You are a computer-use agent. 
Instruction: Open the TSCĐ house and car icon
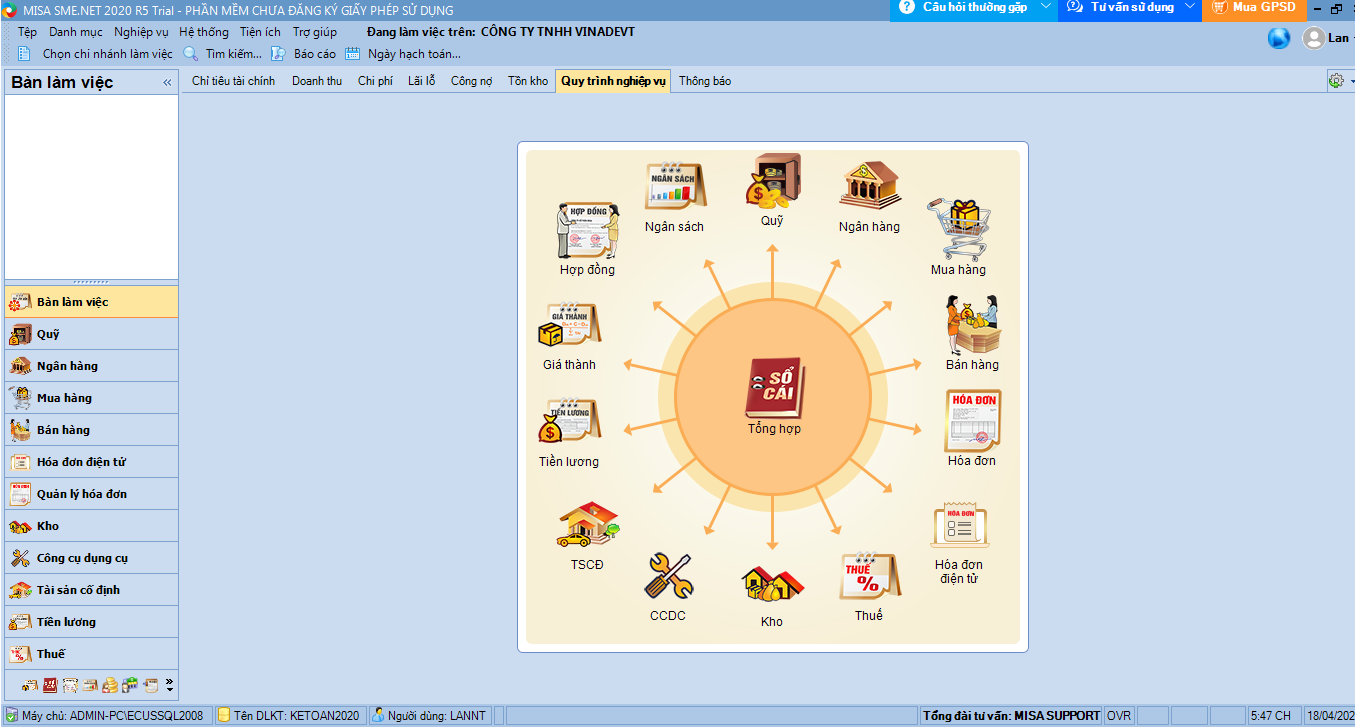587,527
